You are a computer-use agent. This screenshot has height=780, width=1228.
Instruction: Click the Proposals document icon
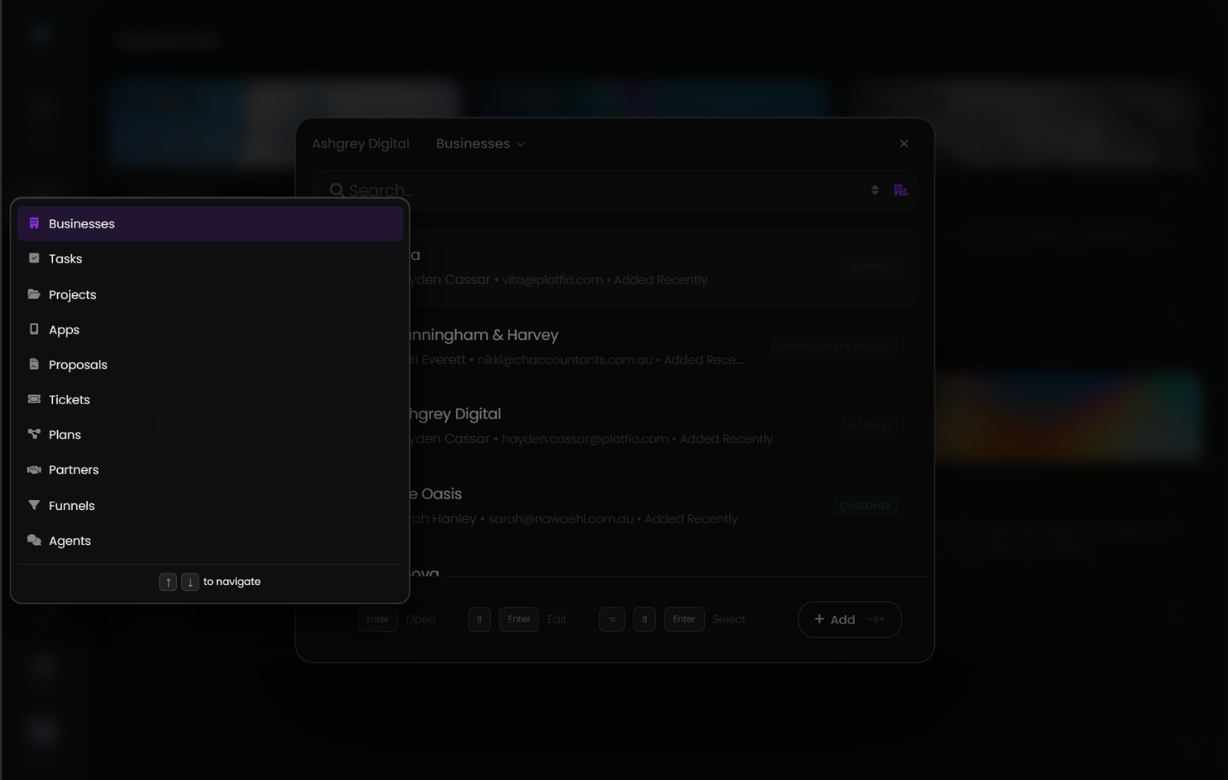[35, 364]
